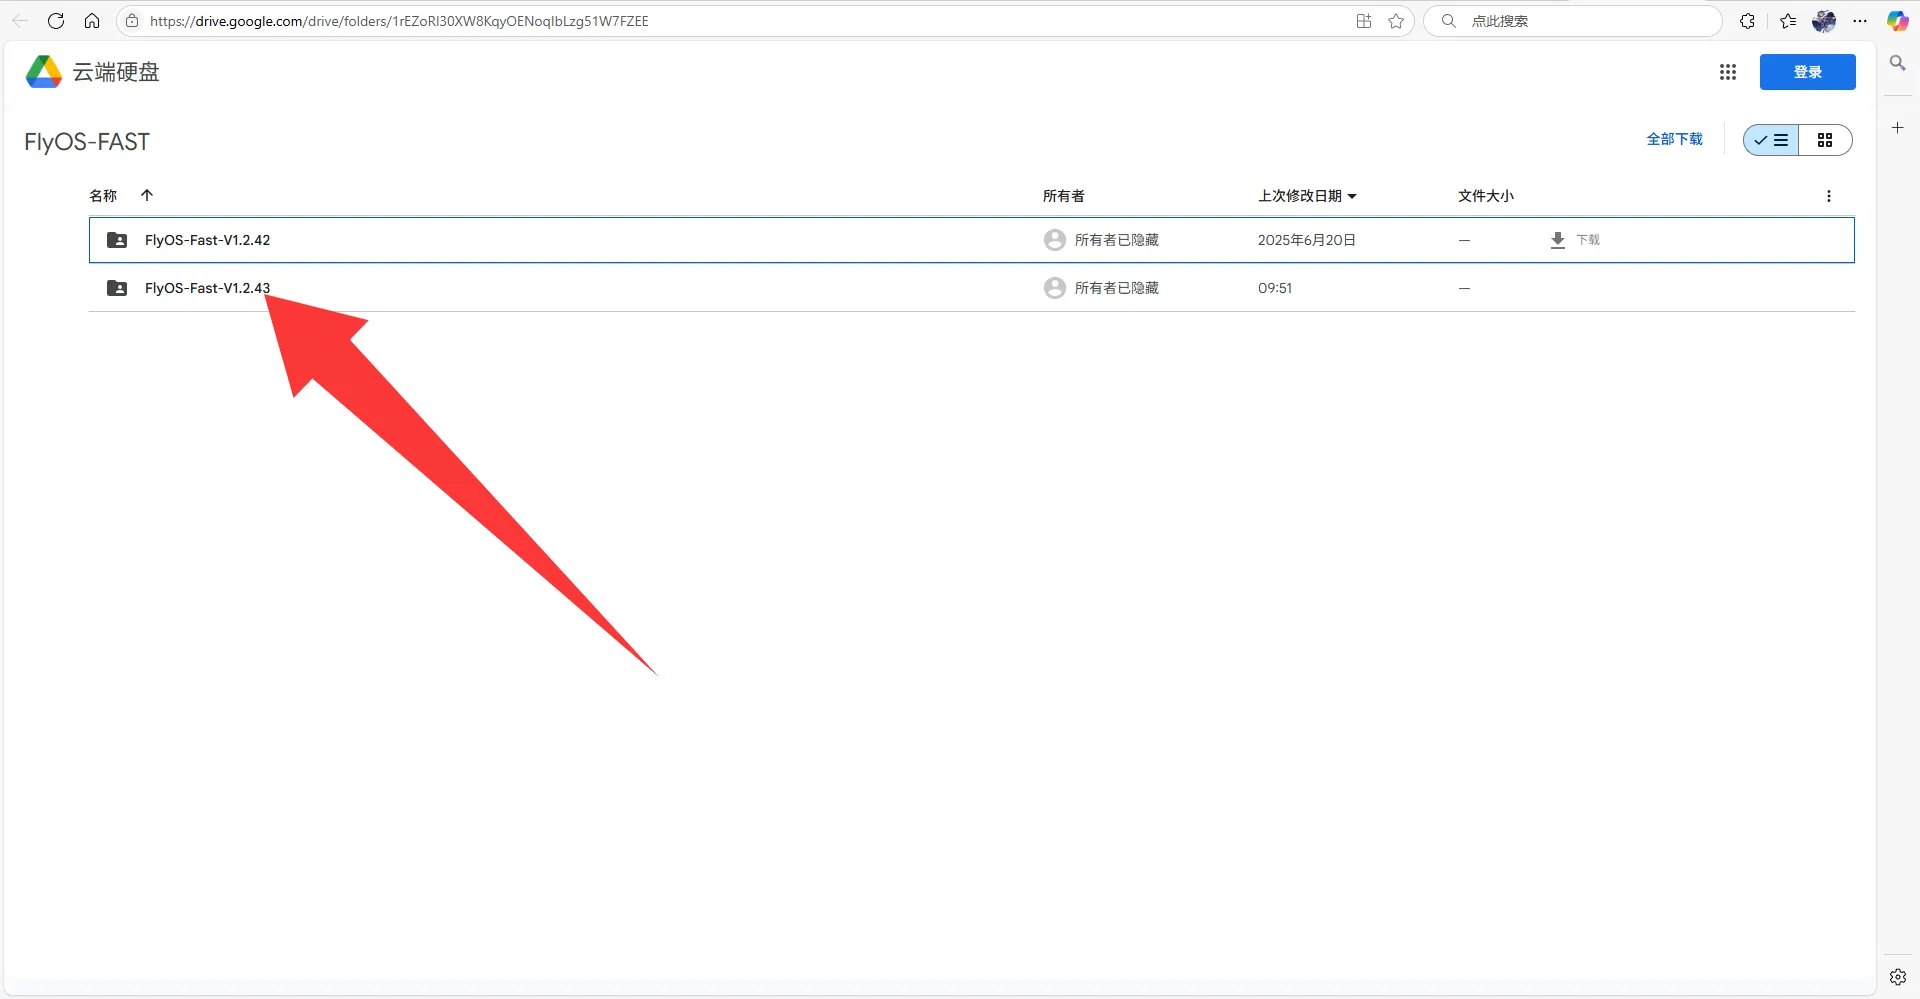Click the FlyOS-Fast-V1.2.43 shared folder icon
Image resolution: width=1920 pixels, height=999 pixels.
(x=117, y=288)
